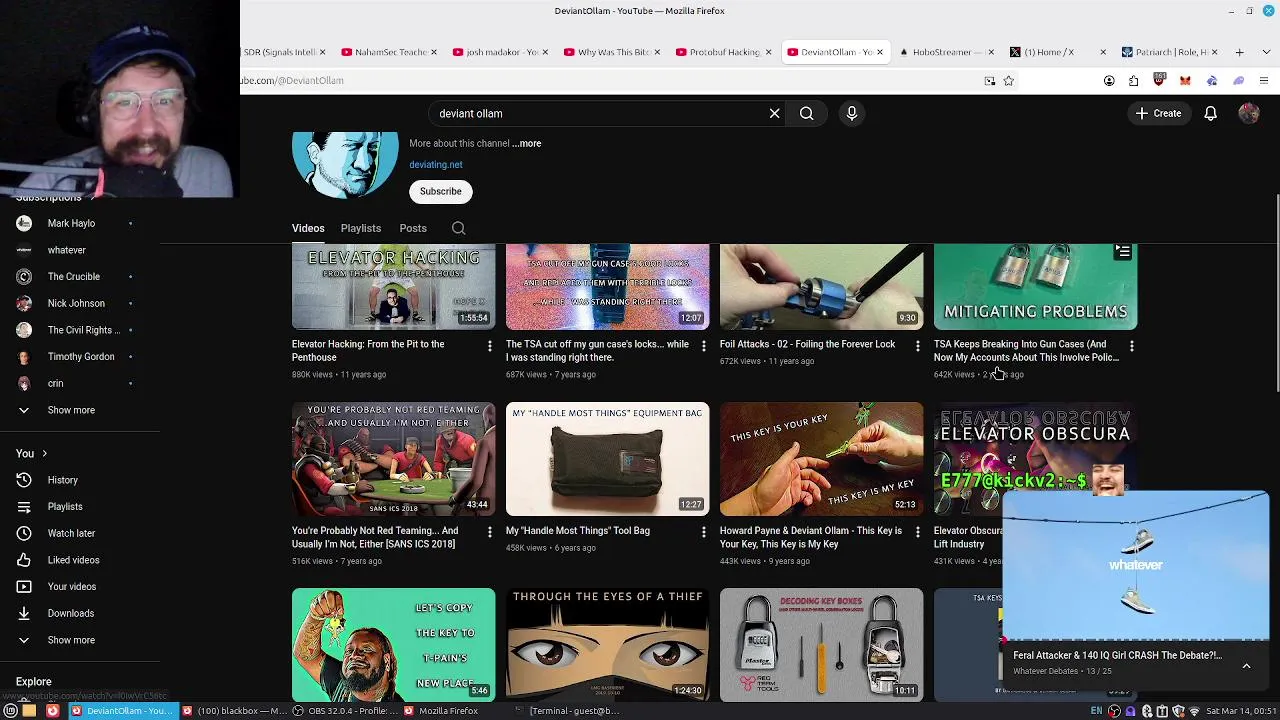Click the taskbar clock Sat Mar 14
The height and width of the screenshot is (720, 1280).
coord(1241,711)
